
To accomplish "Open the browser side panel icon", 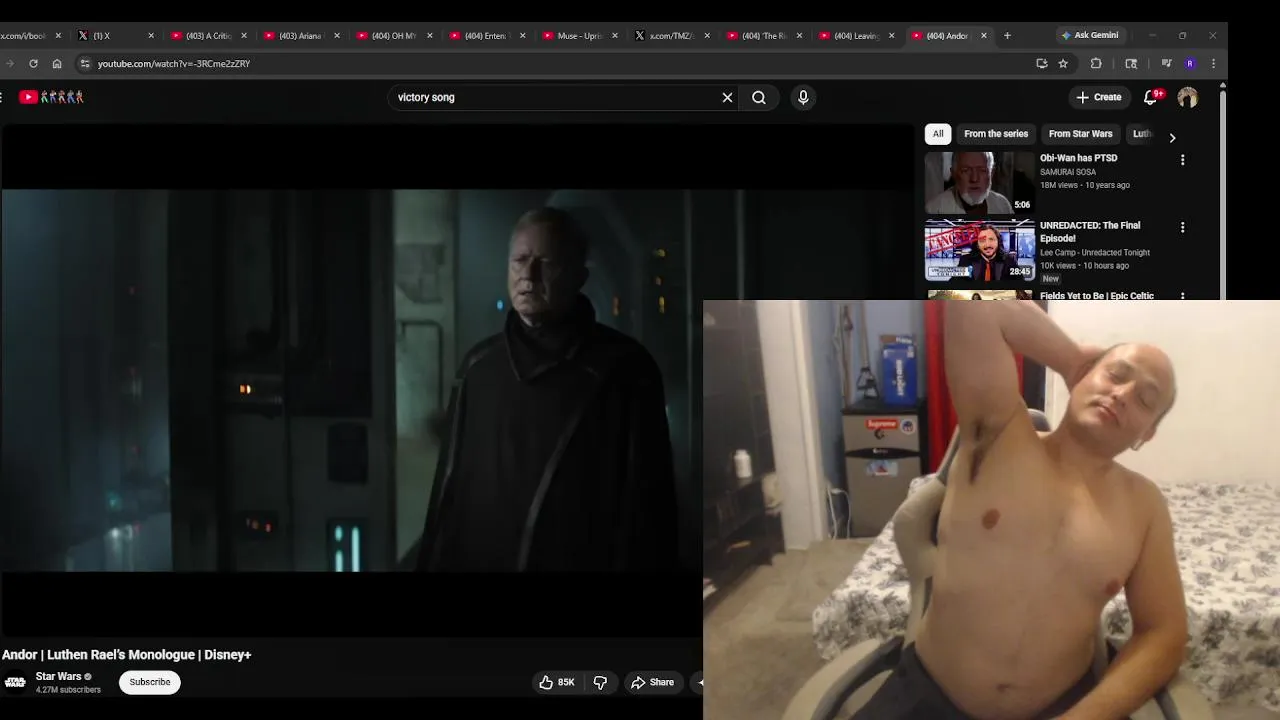I will 1131,63.
